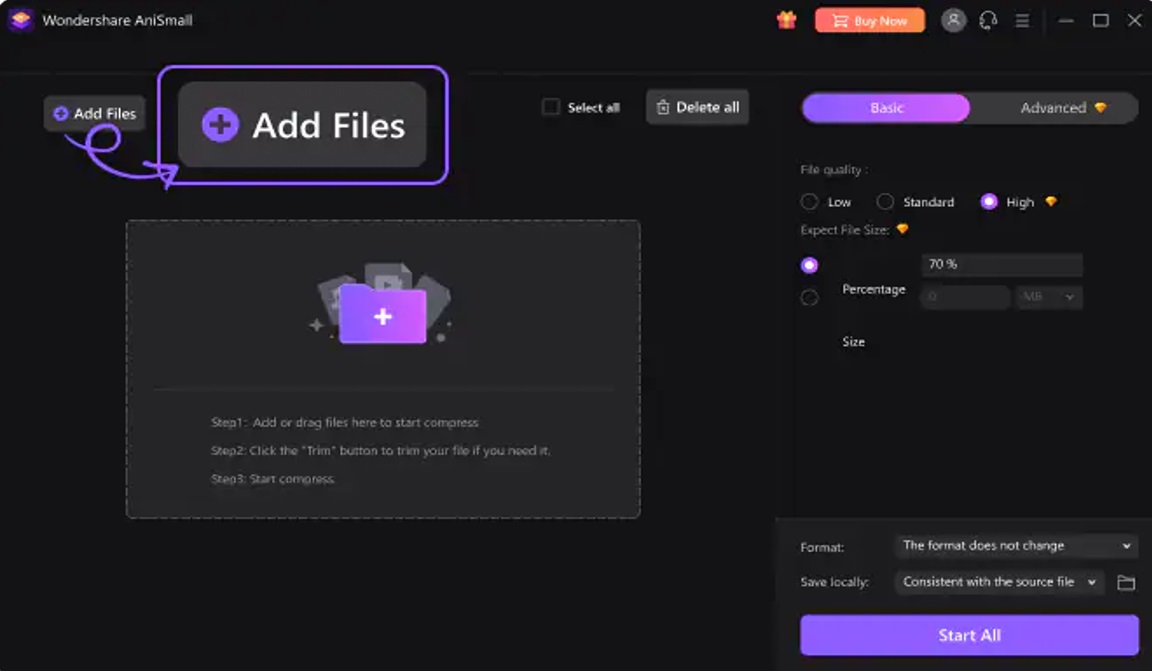
Task: Click the Wondershare AniSmall logo
Action: [x=20, y=19]
